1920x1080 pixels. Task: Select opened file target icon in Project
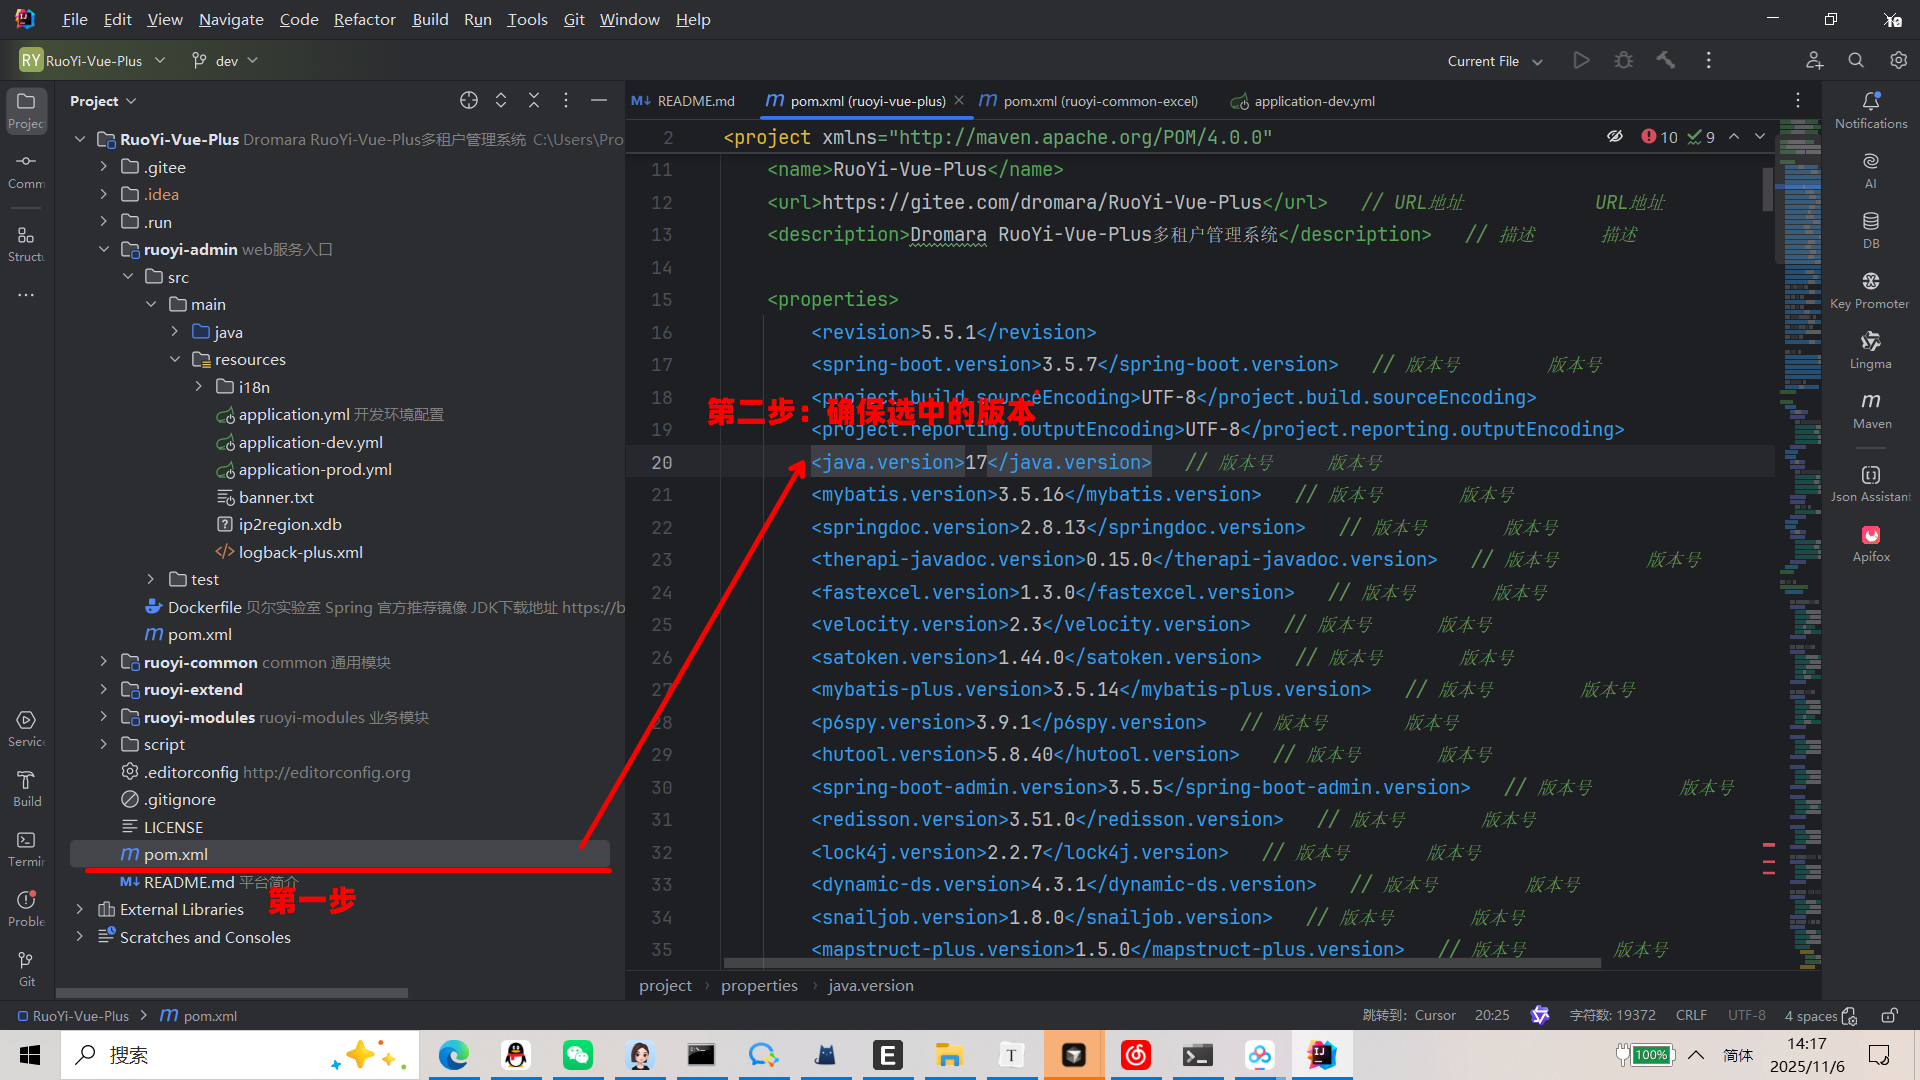[x=469, y=101]
